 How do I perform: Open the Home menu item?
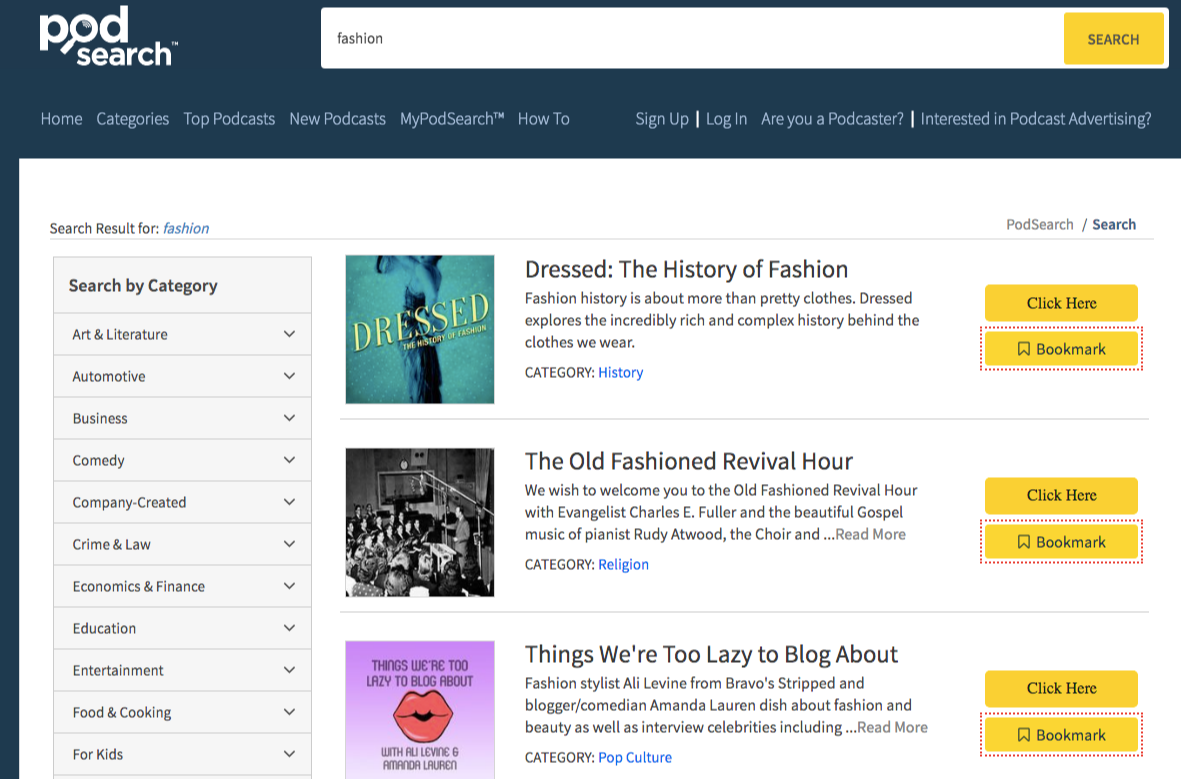[61, 119]
